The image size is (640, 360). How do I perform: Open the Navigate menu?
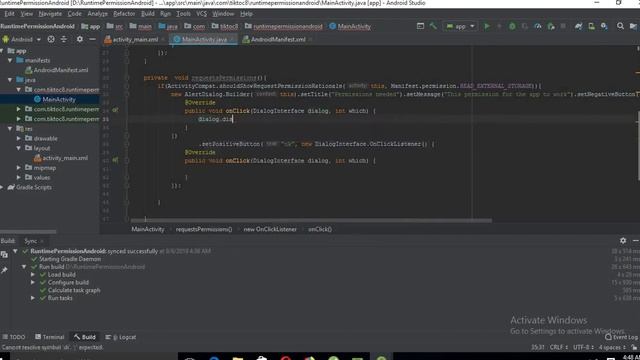(x=50, y=14)
